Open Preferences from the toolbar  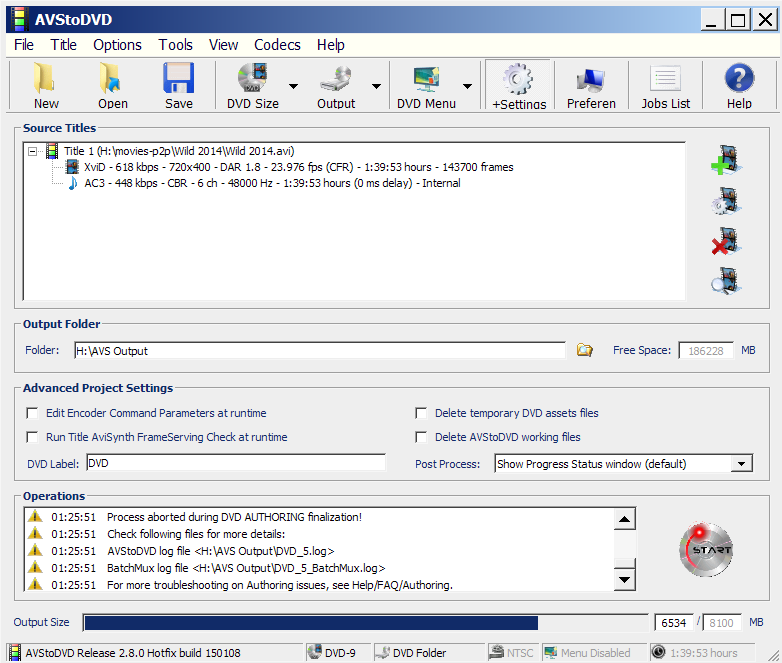[591, 85]
